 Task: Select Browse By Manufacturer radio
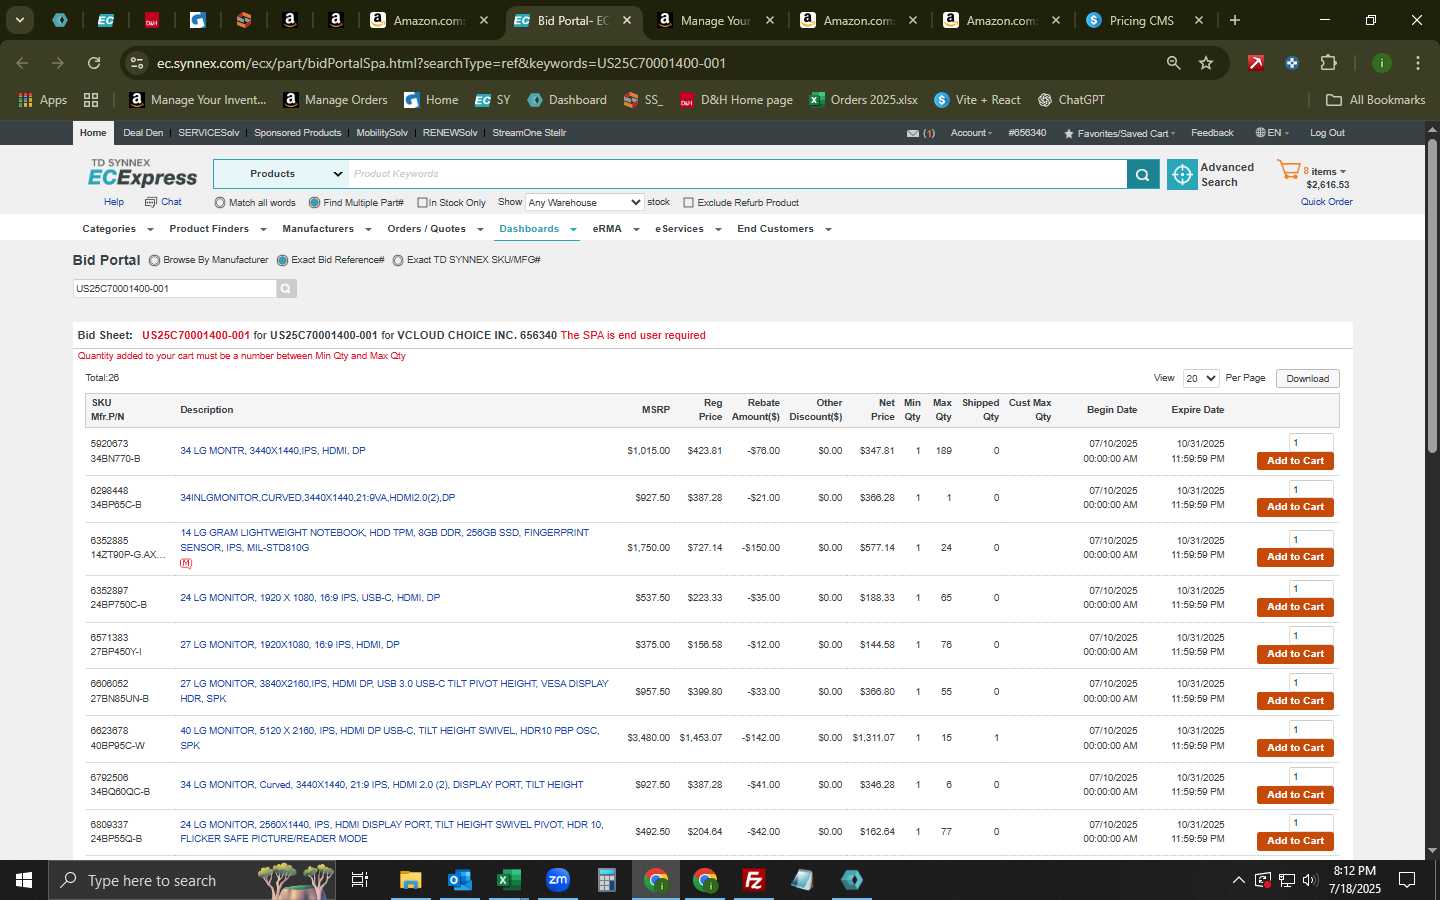154,260
